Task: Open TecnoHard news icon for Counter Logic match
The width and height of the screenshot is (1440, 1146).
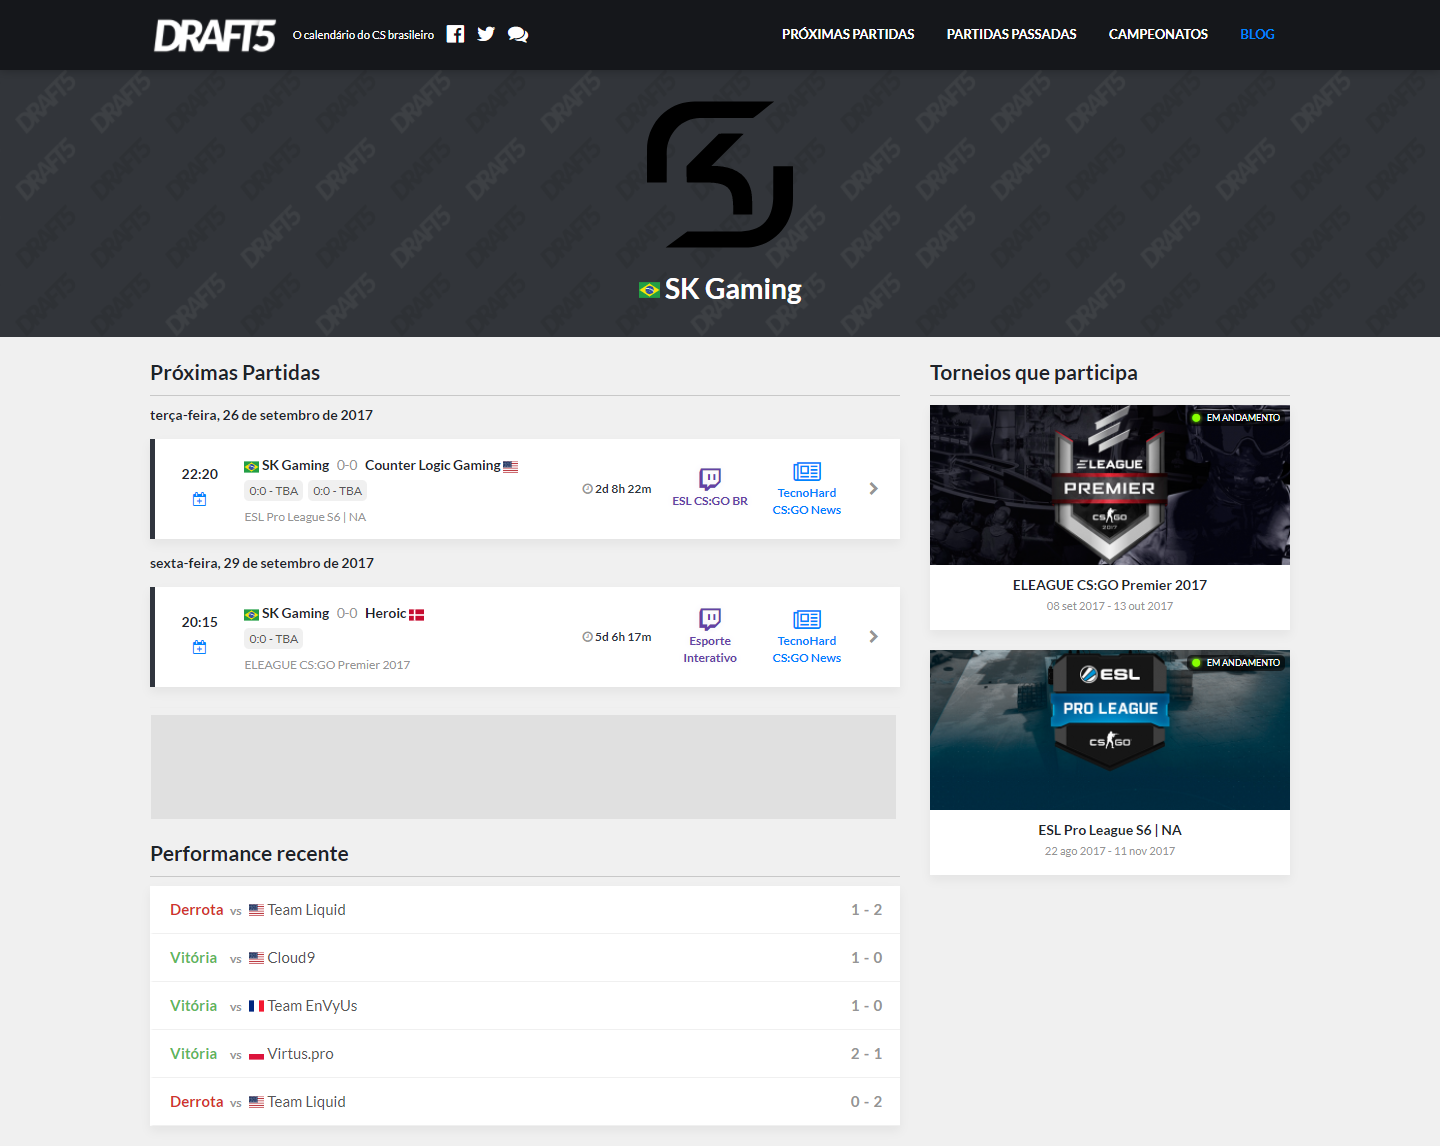Action: [807, 471]
